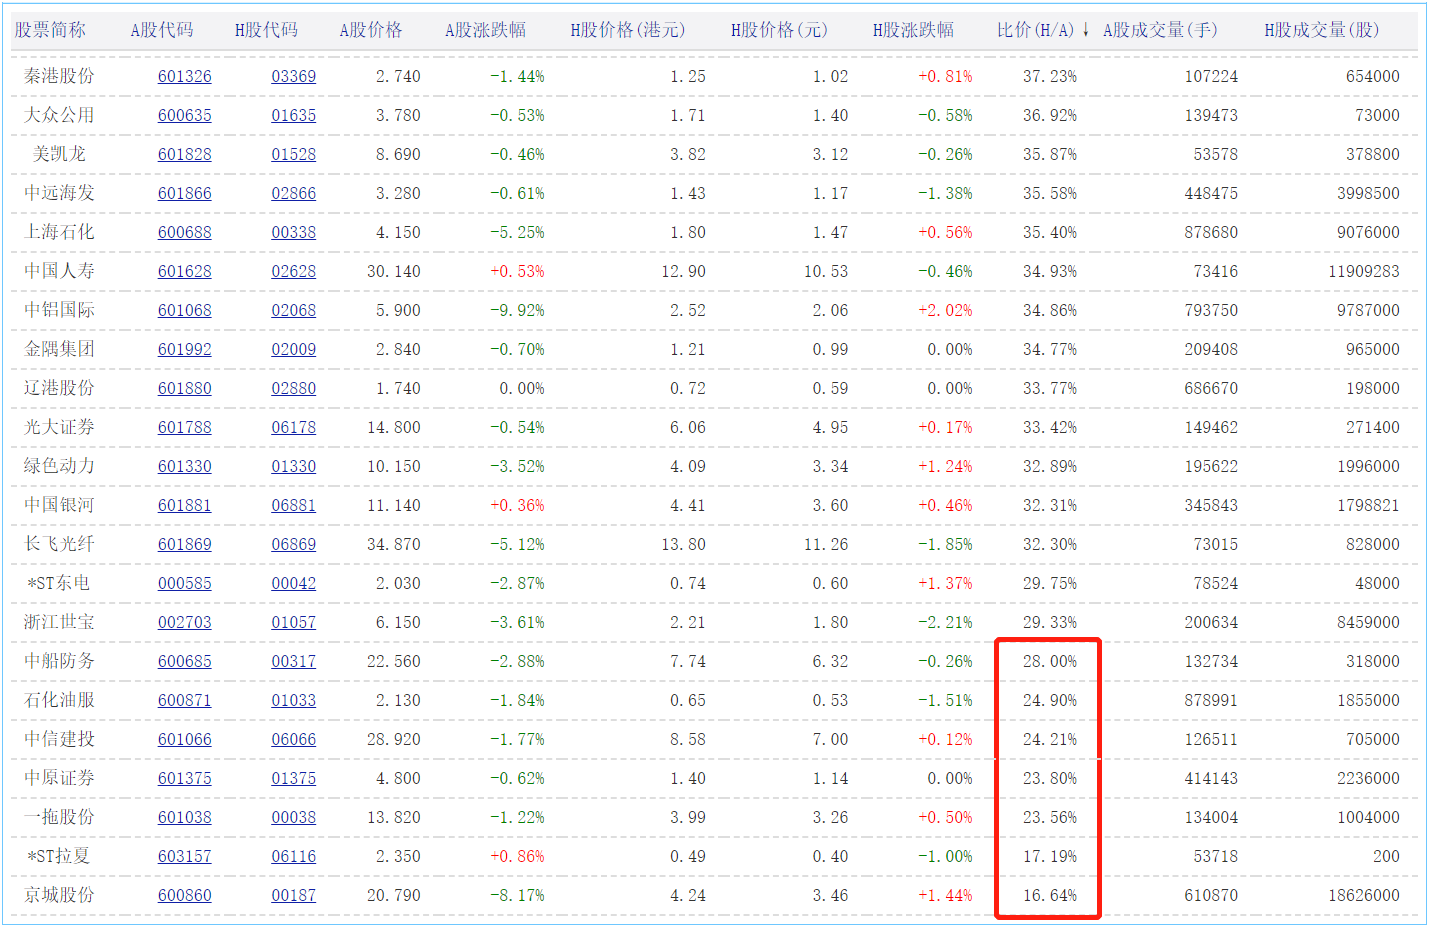Open H-share code 01330 link

coord(294,466)
